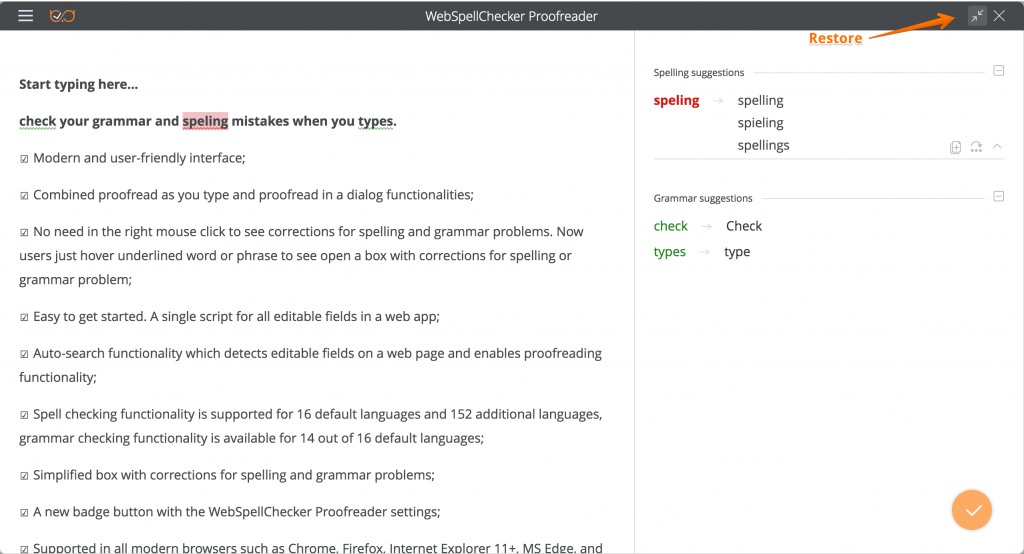
Task: Collapse the Spelling suggestions section
Action: point(999,71)
